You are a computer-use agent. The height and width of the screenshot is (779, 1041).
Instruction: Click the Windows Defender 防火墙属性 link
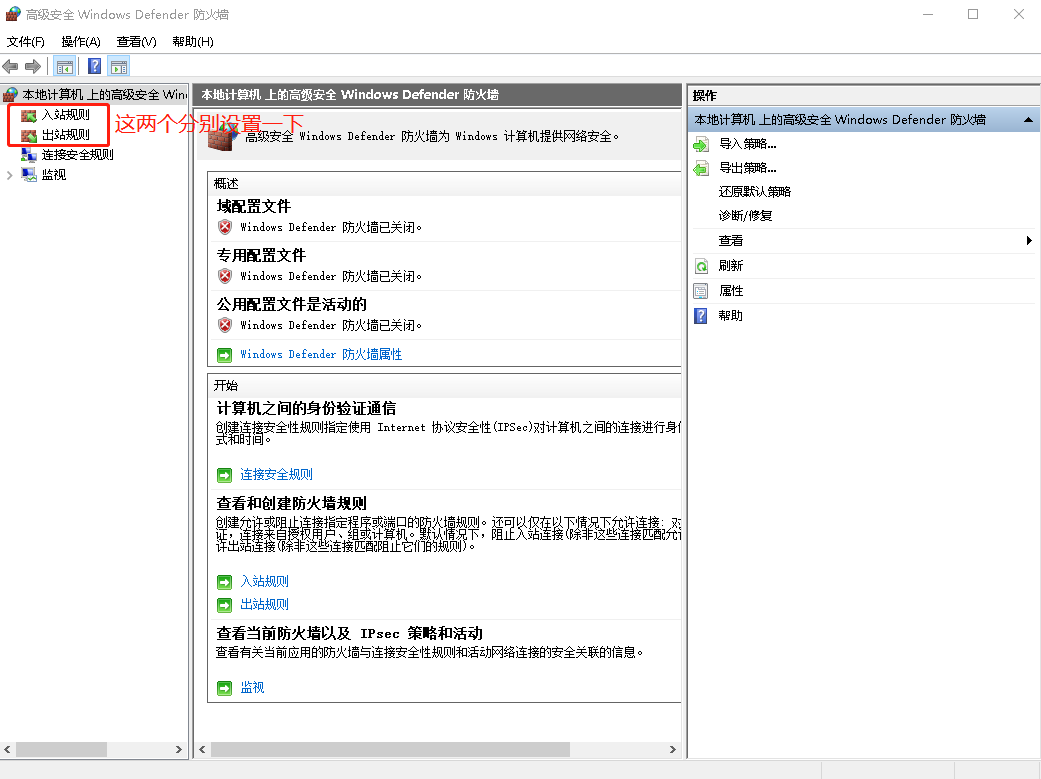click(320, 354)
